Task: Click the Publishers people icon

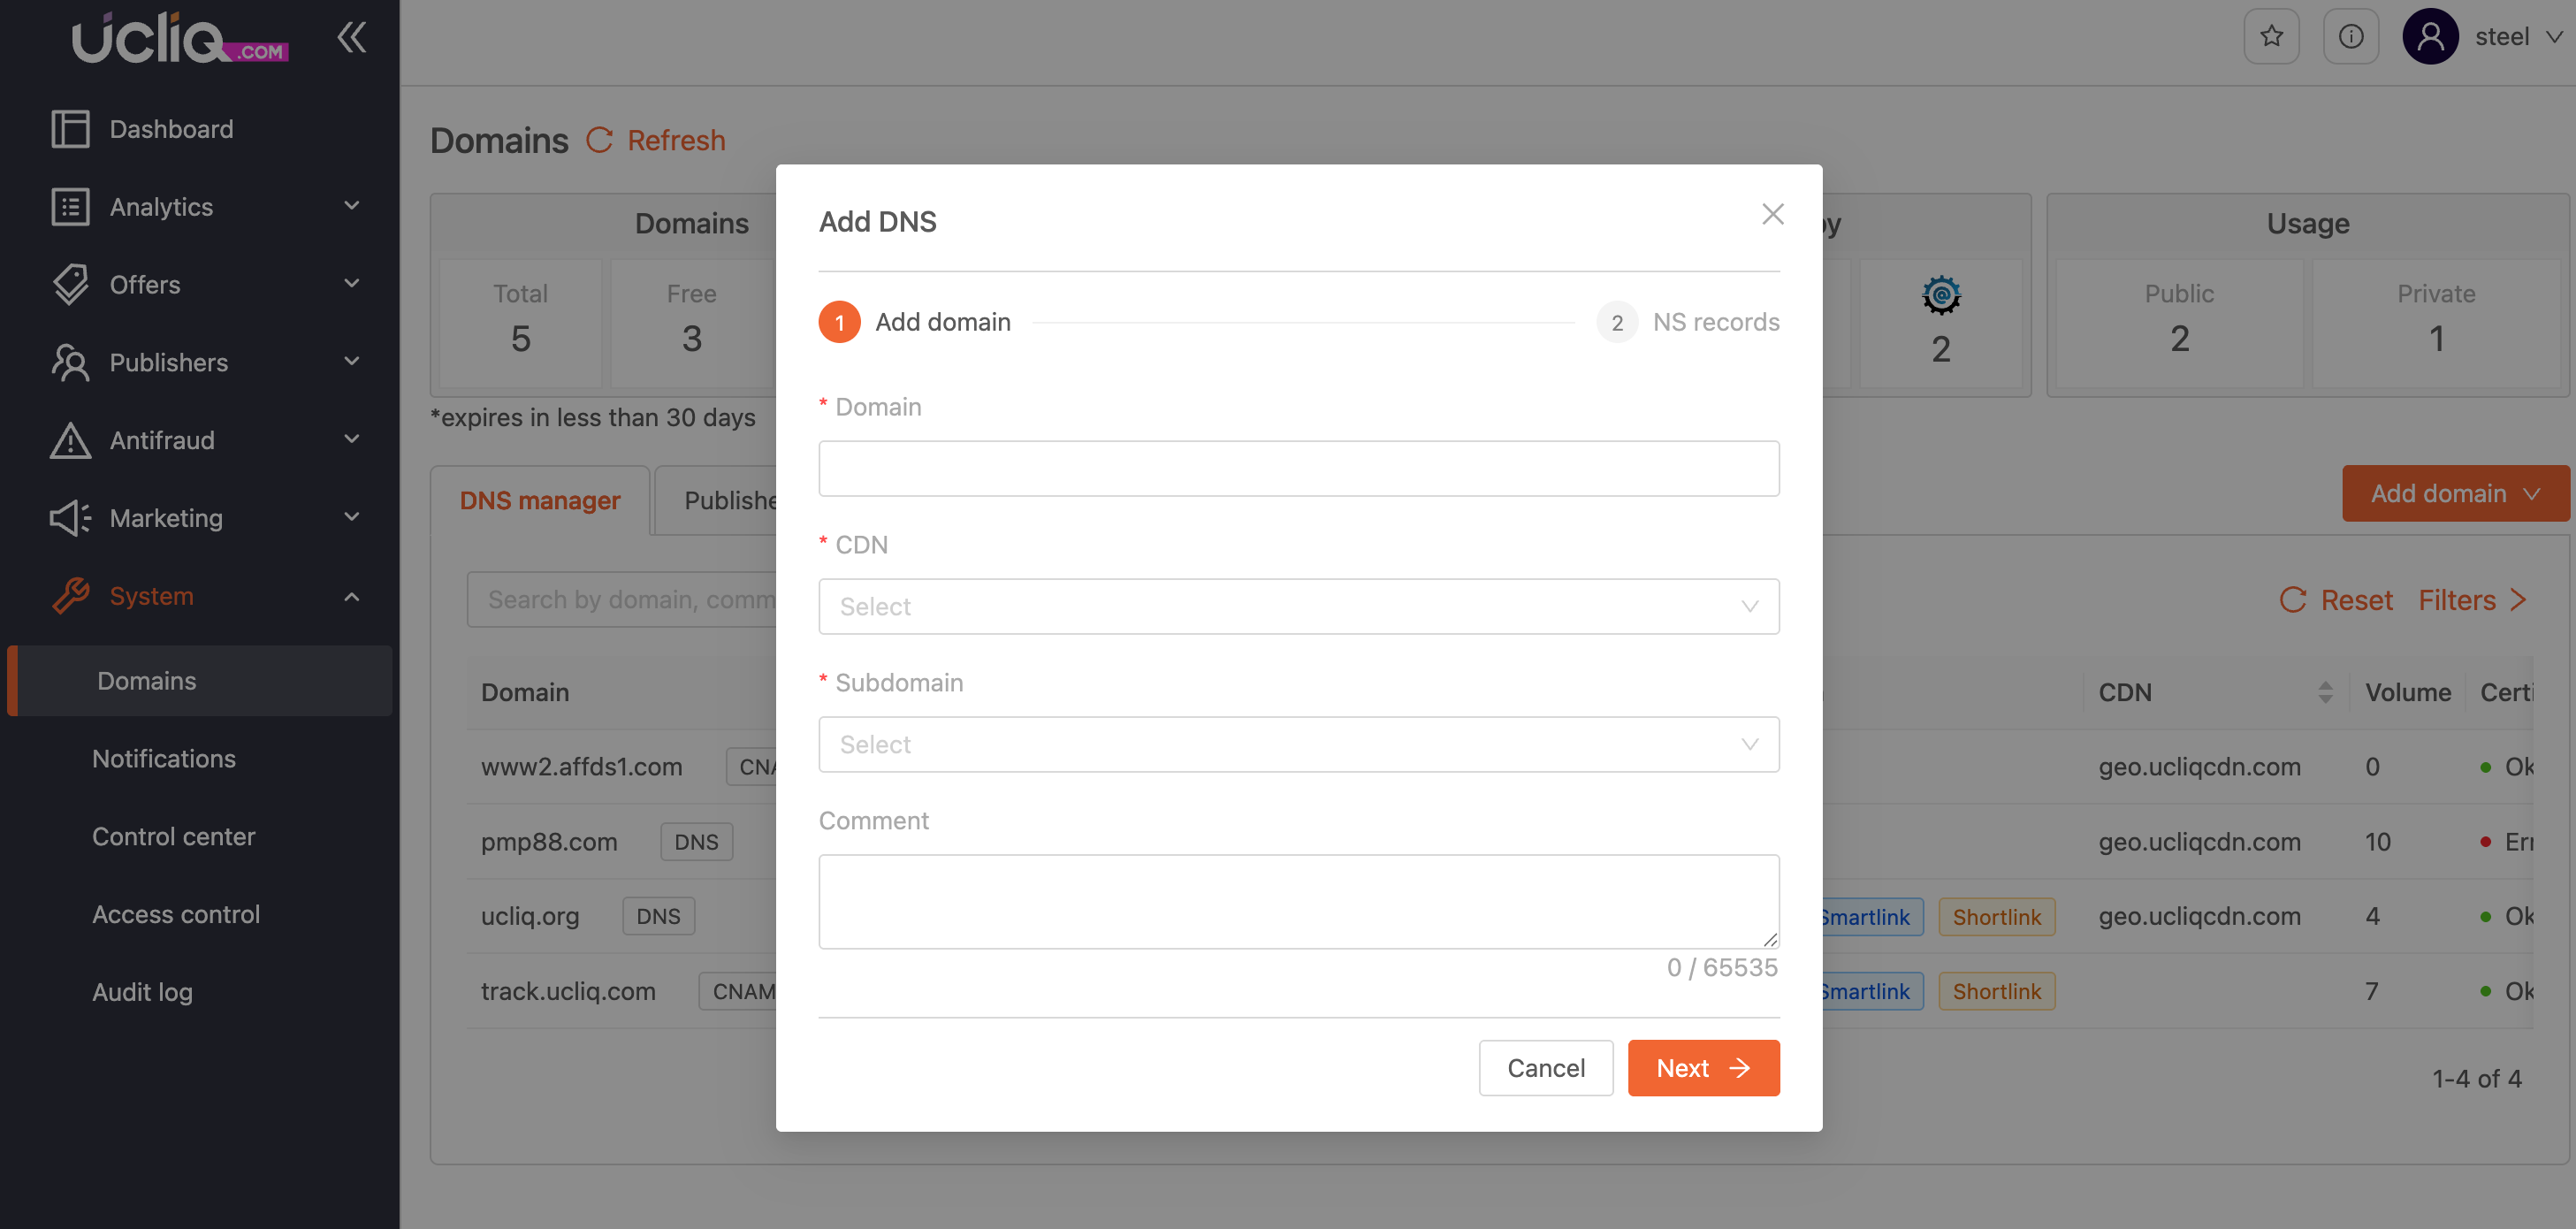Action: (x=70, y=362)
